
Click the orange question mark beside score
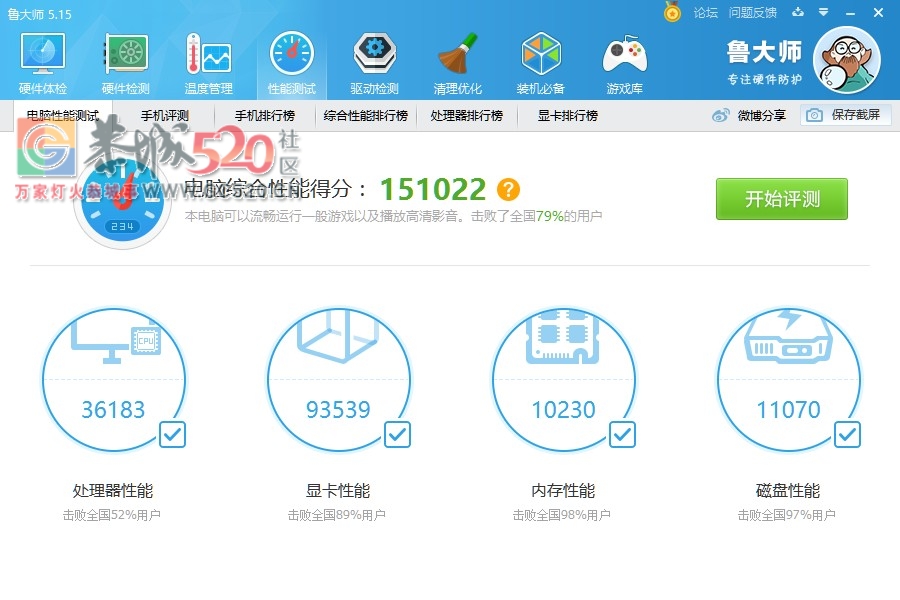tap(509, 189)
